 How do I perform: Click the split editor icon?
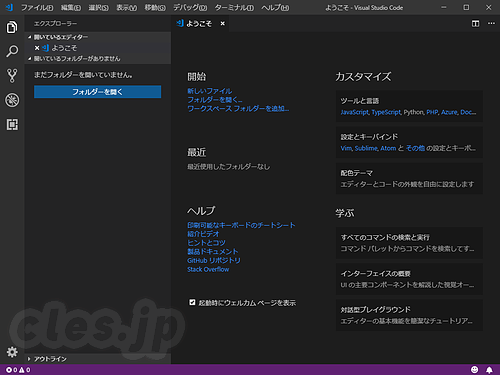pos(475,24)
